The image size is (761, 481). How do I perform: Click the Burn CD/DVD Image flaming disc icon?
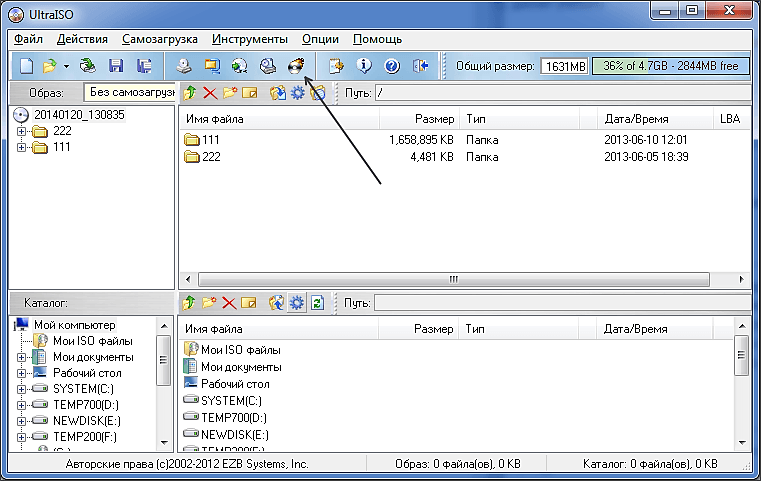pyautogui.click(x=296, y=66)
